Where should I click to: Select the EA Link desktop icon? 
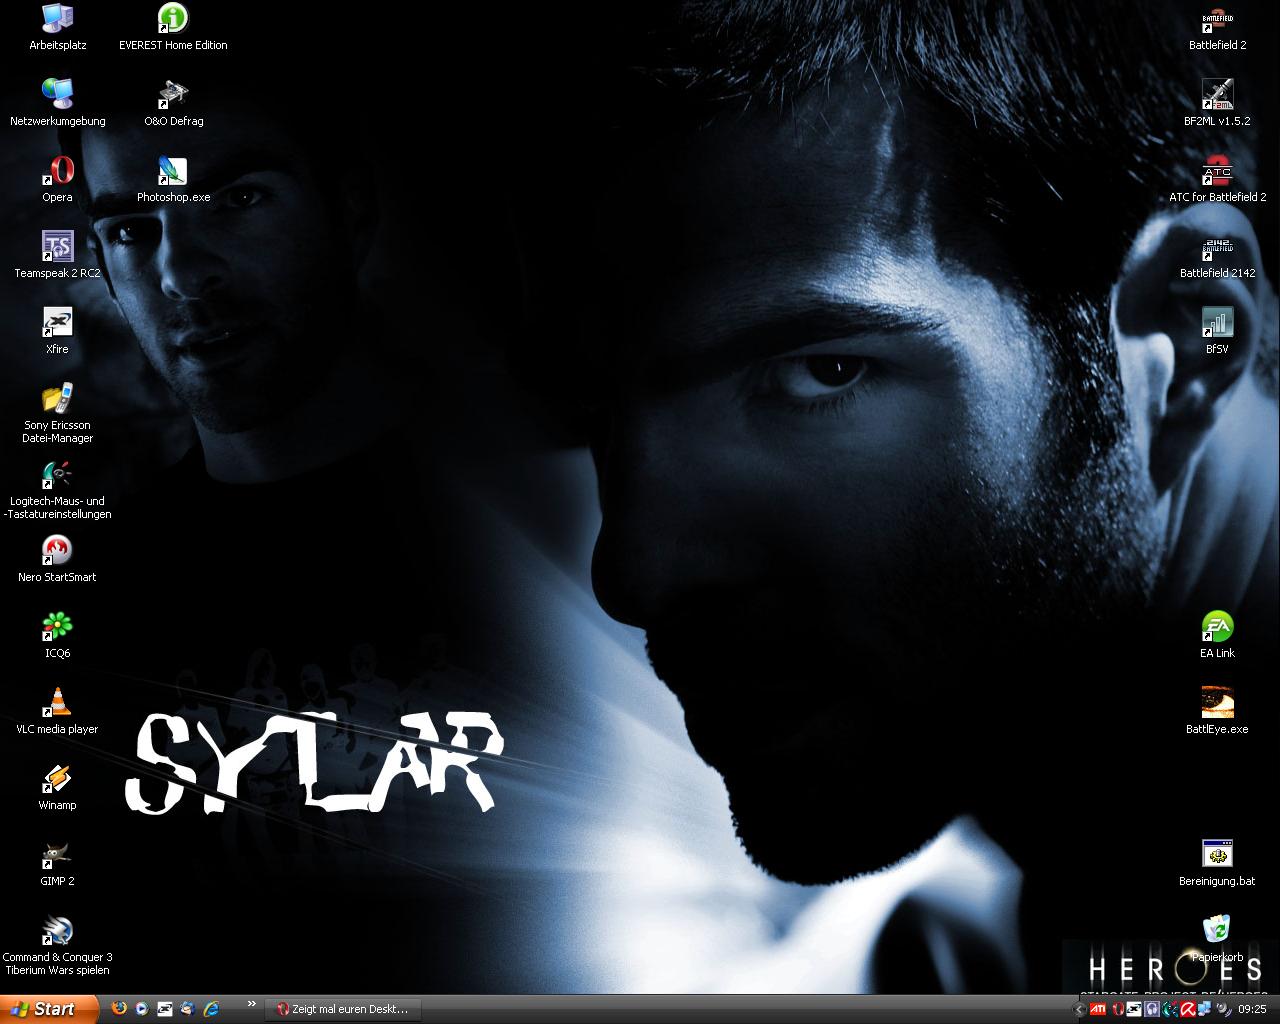[x=1217, y=635]
